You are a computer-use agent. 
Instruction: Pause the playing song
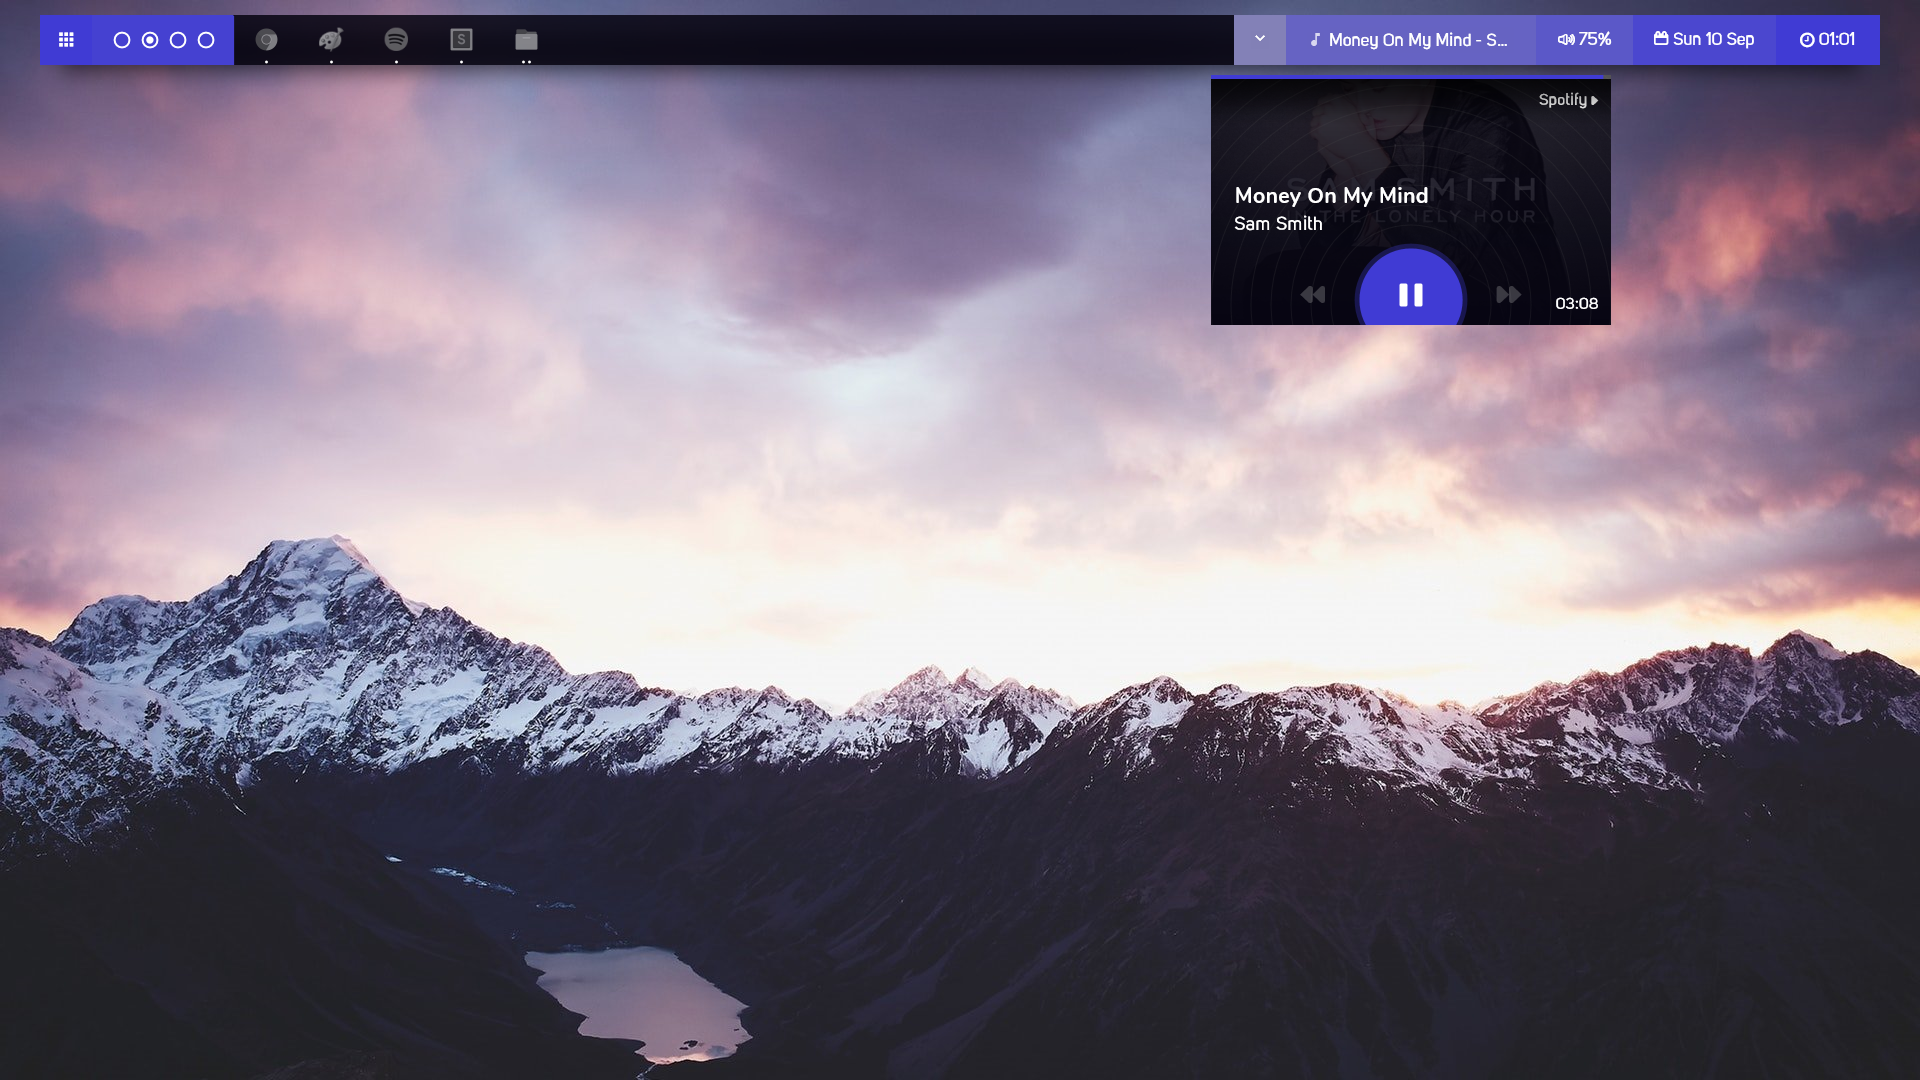[x=1410, y=295]
